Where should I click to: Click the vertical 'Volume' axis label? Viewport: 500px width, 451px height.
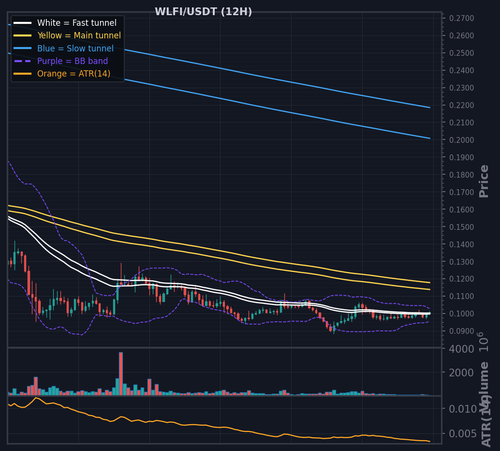pyautogui.click(x=484, y=387)
